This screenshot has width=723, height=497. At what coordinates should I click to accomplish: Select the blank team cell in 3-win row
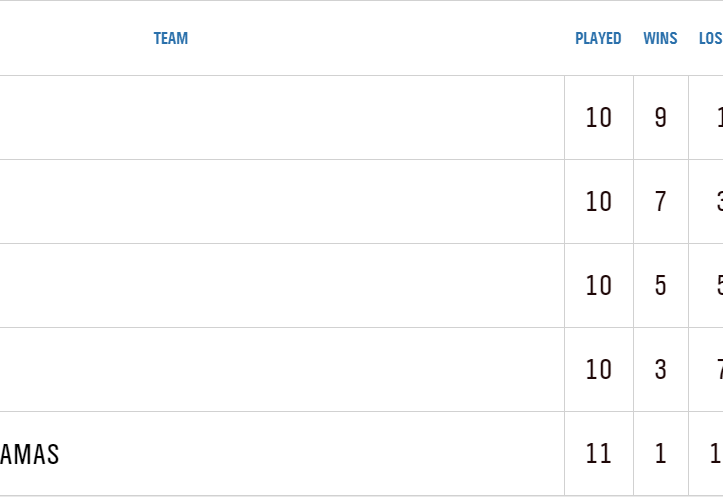click(x=280, y=369)
